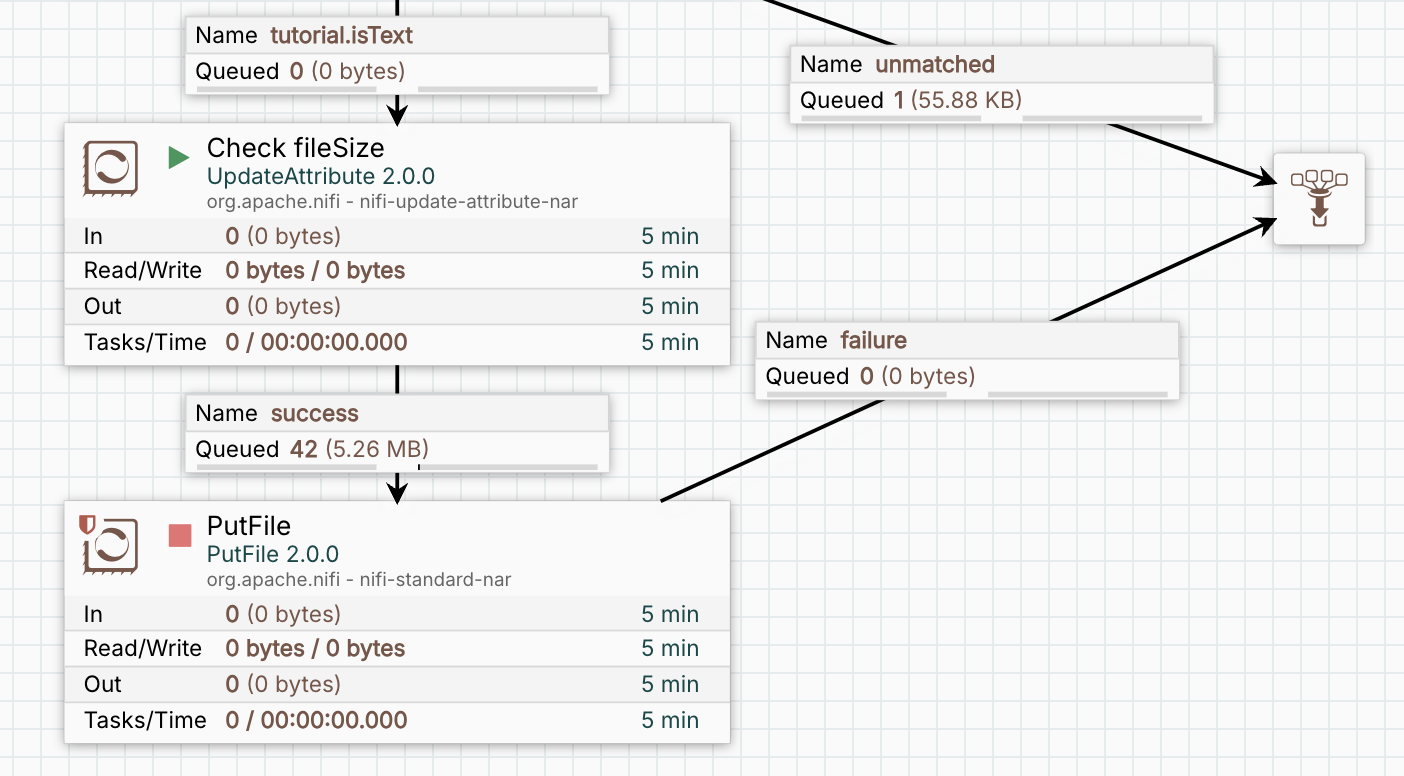Click the queued 55.88 KB size on unmatched

tap(964, 100)
